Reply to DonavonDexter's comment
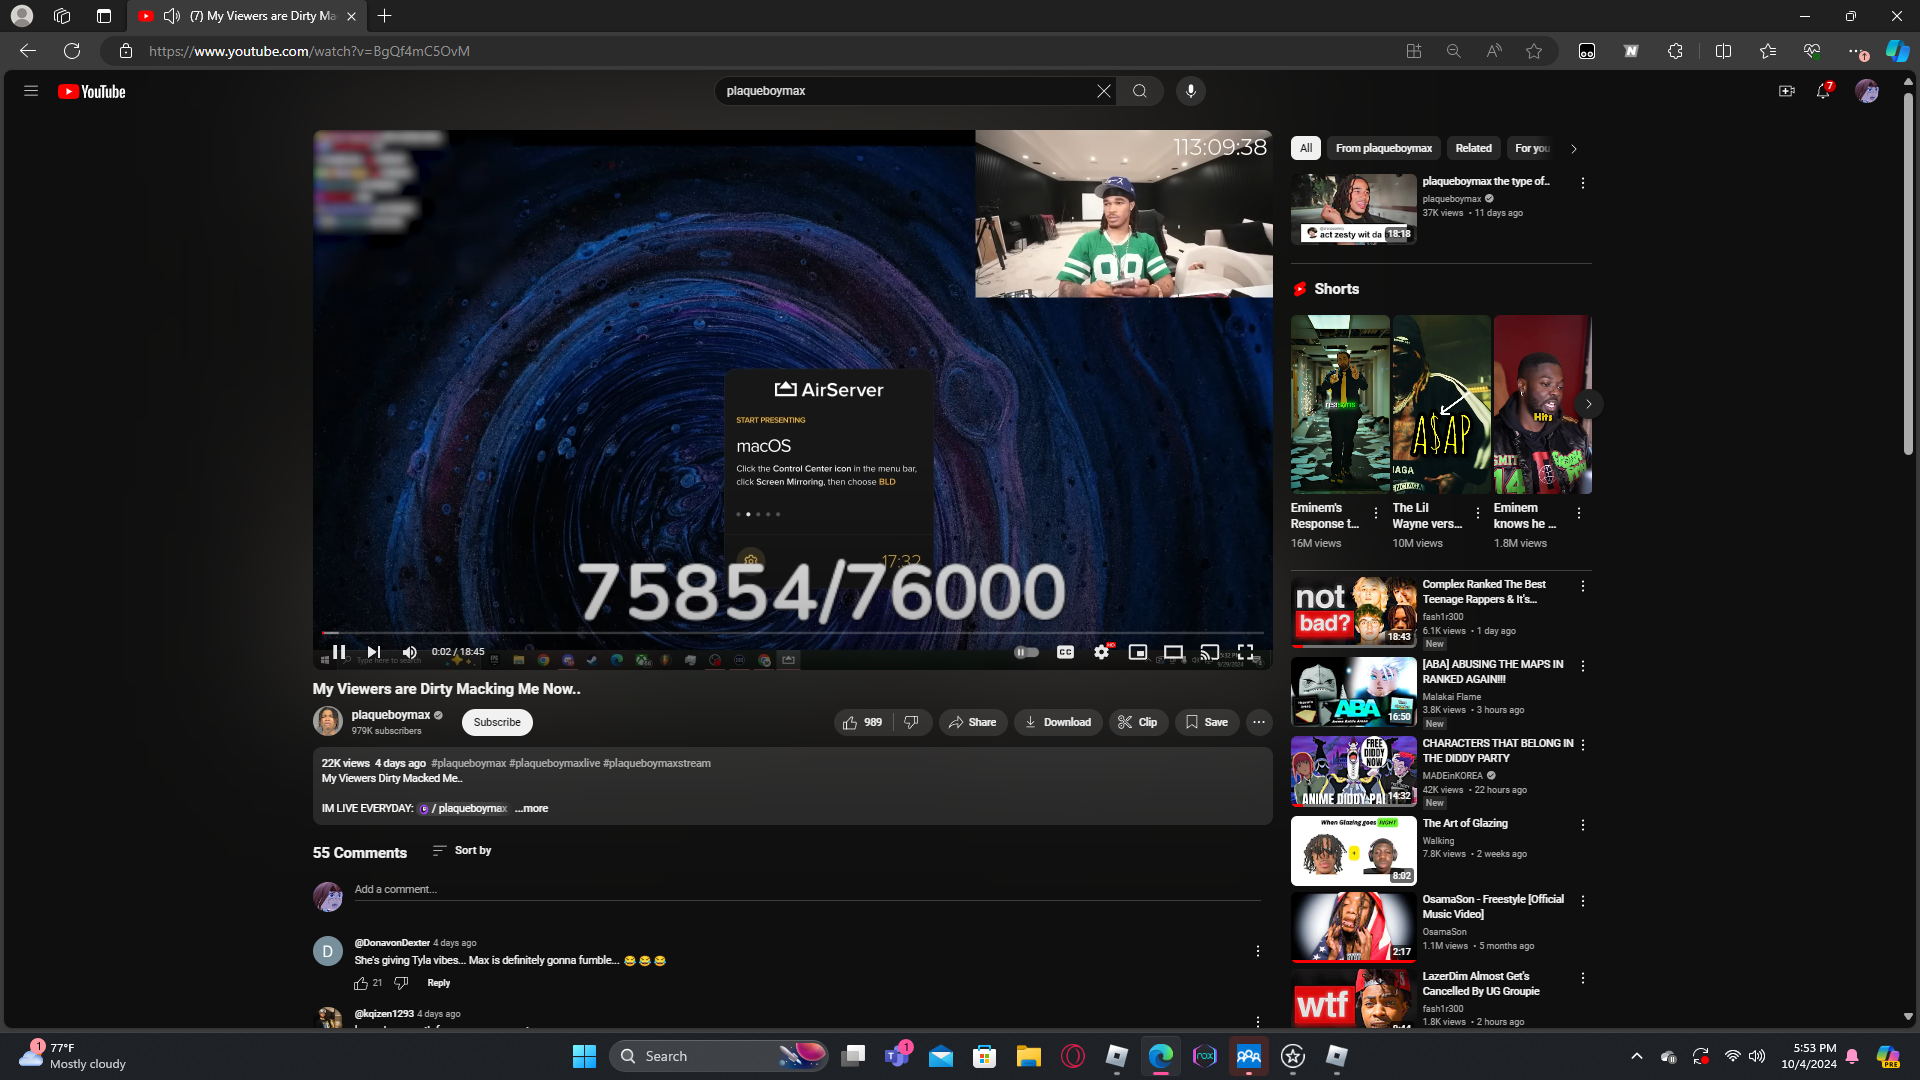Viewport: 1920px width, 1080px height. [438, 984]
